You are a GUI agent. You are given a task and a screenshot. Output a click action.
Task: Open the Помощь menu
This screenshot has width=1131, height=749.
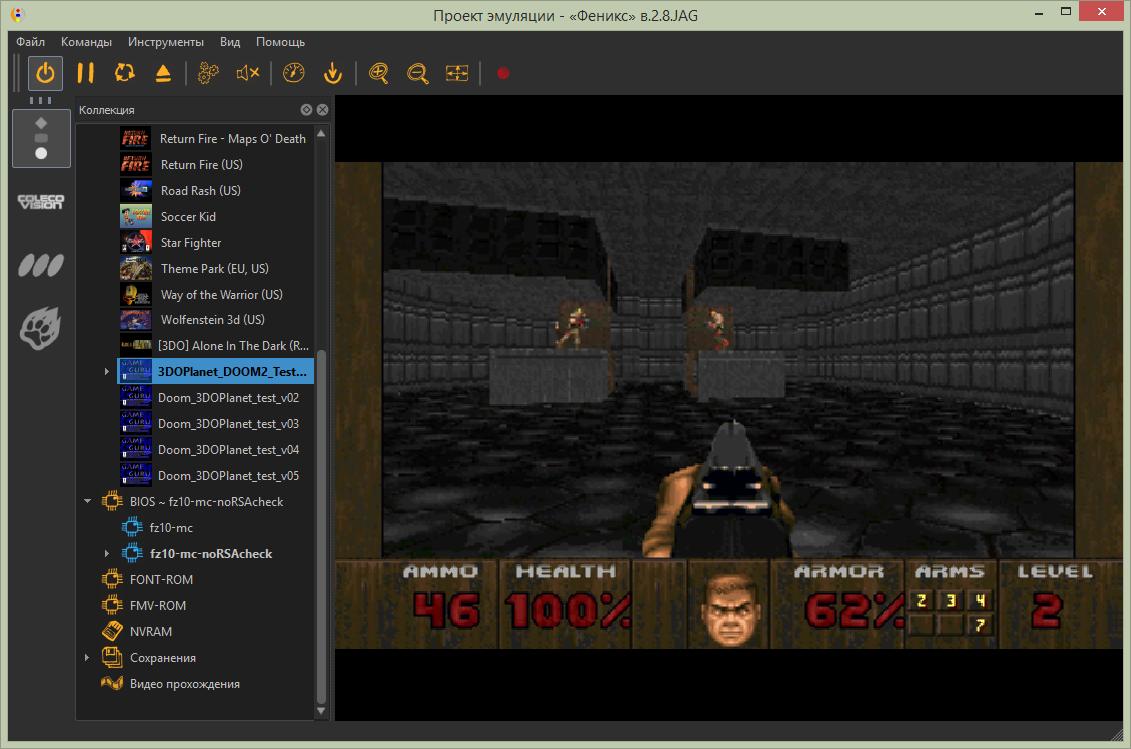pos(281,42)
